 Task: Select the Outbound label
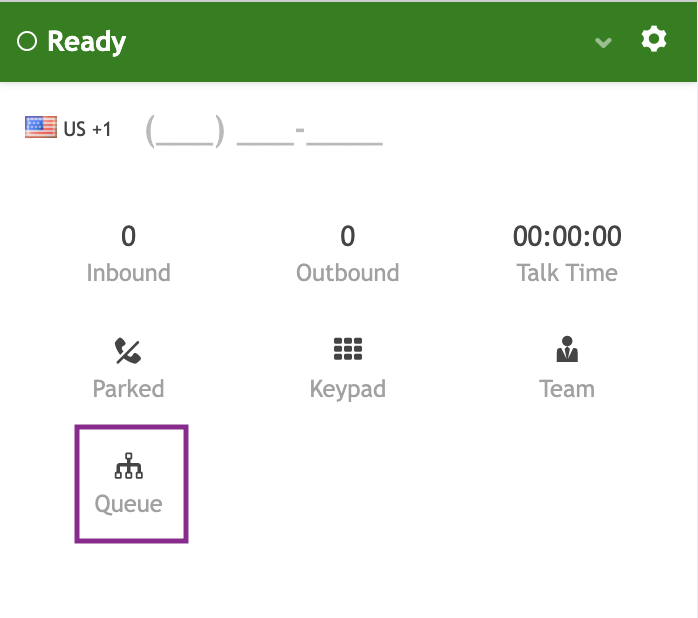click(x=347, y=273)
